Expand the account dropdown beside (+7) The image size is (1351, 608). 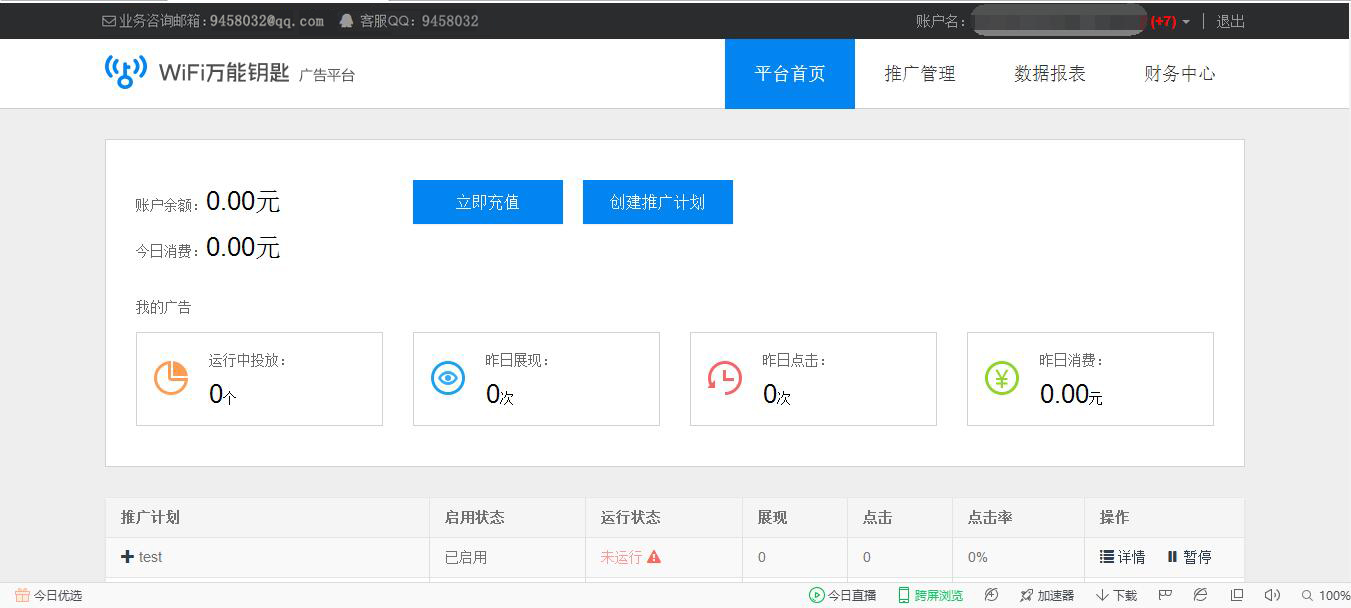pyautogui.click(x=1188, y=19)
